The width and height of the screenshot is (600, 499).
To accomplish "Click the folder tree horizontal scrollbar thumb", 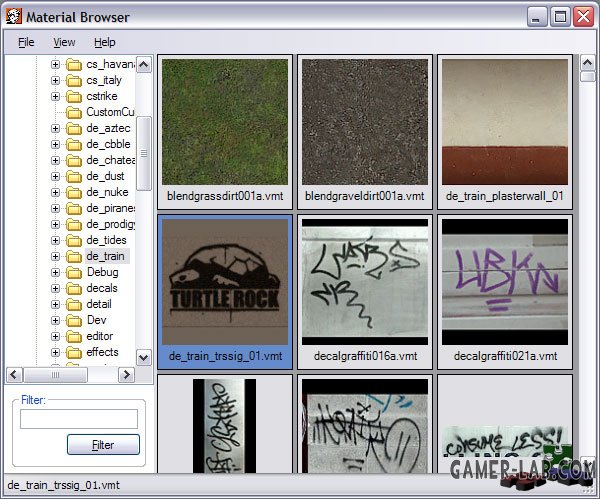I will 55,375.
